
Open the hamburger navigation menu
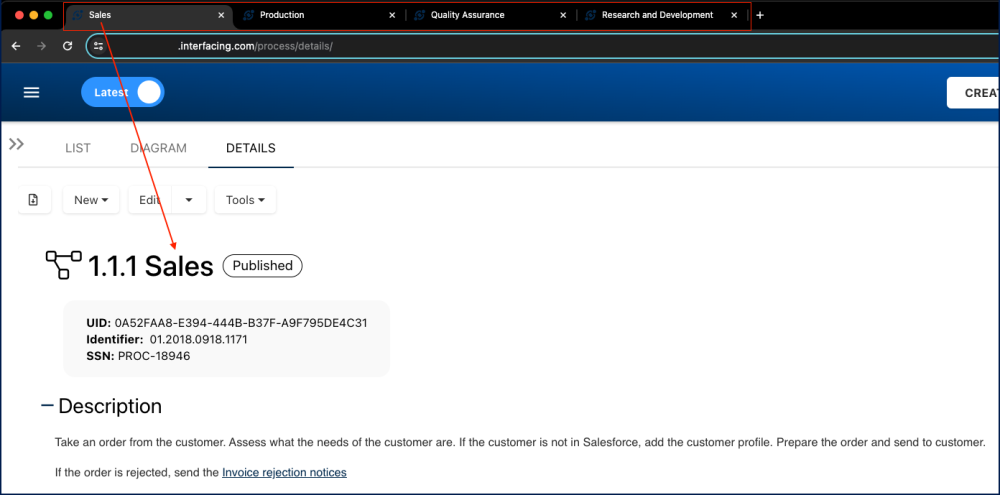click(x=31, y=92)
